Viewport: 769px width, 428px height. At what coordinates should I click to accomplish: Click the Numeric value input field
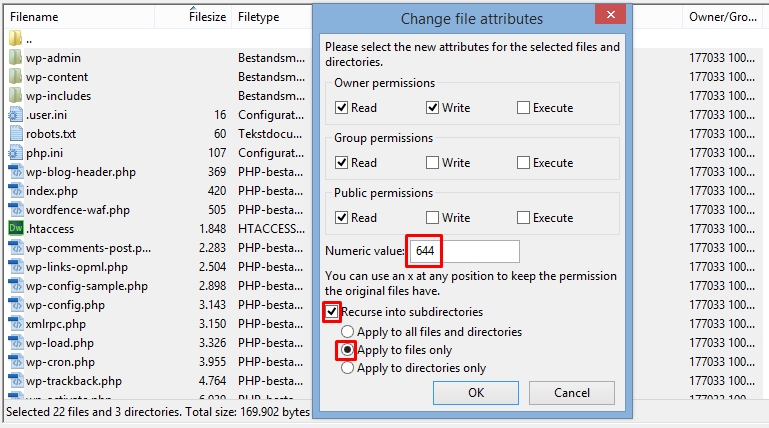coord(464,251)
